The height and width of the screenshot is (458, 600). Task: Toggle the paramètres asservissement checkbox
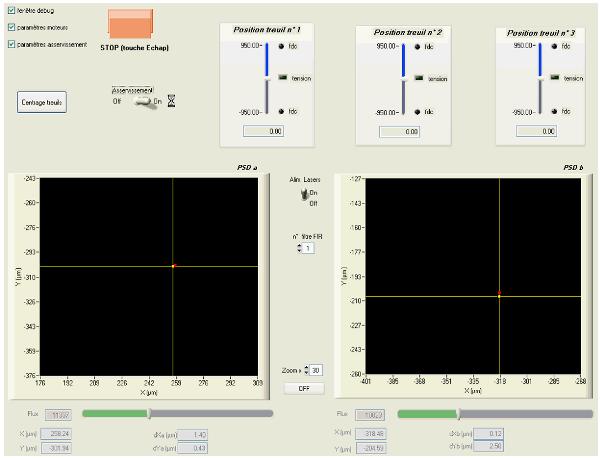[x=11, y=44]
